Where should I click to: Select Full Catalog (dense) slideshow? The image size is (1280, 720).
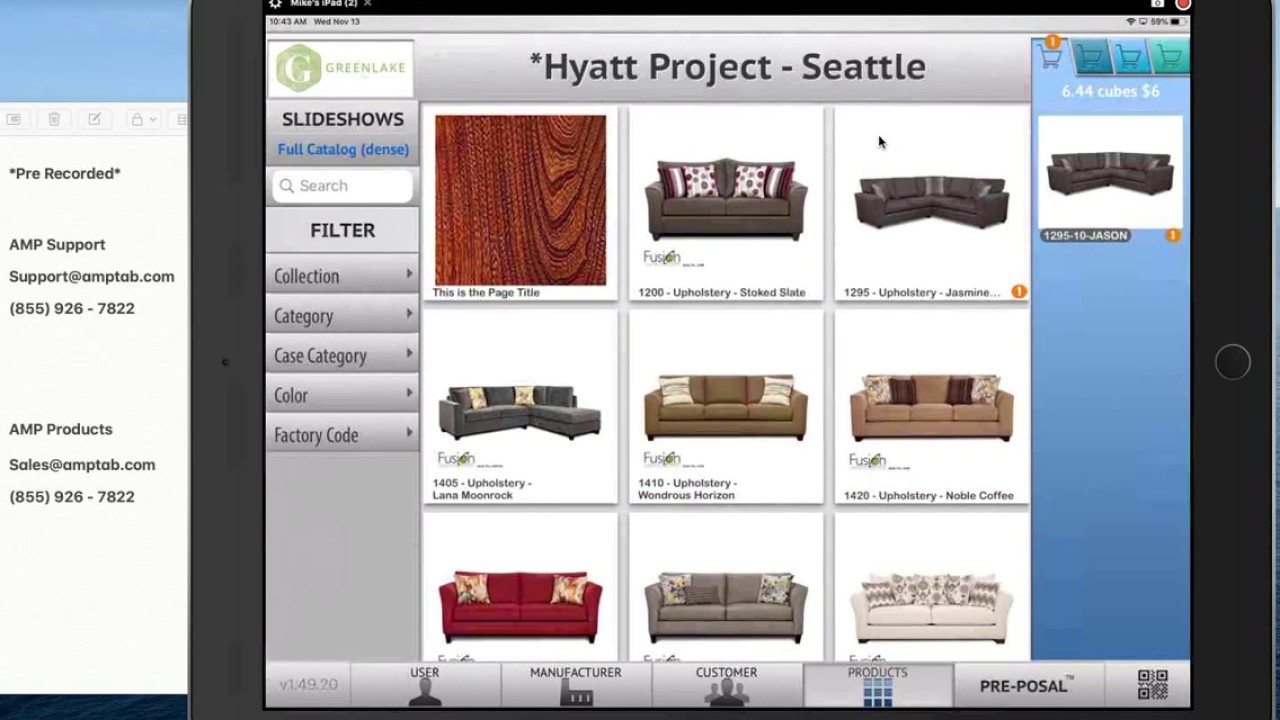coord(343,150)
